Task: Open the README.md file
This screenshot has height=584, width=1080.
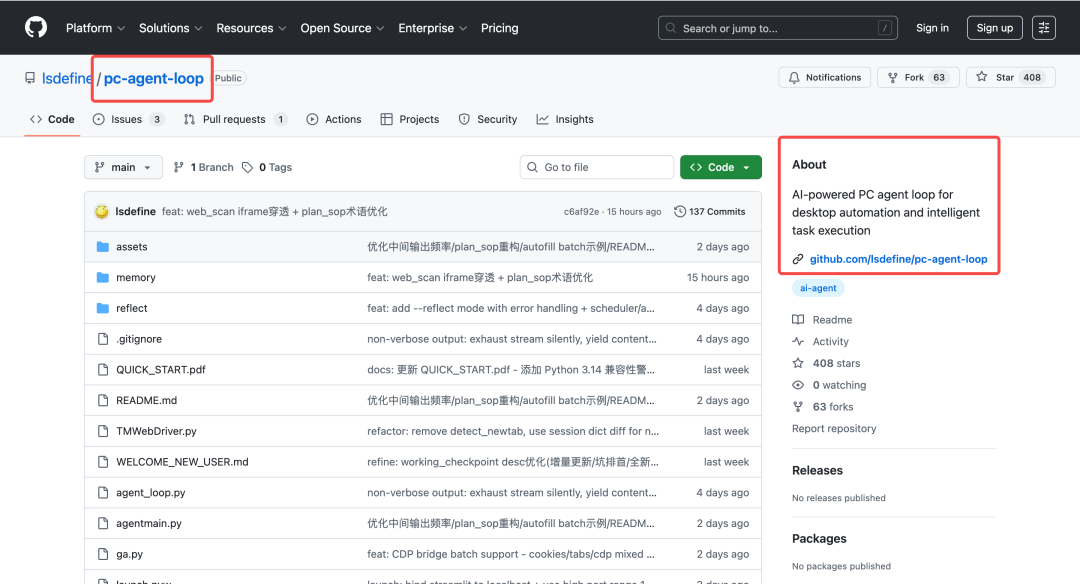Action: pos(146,401)
